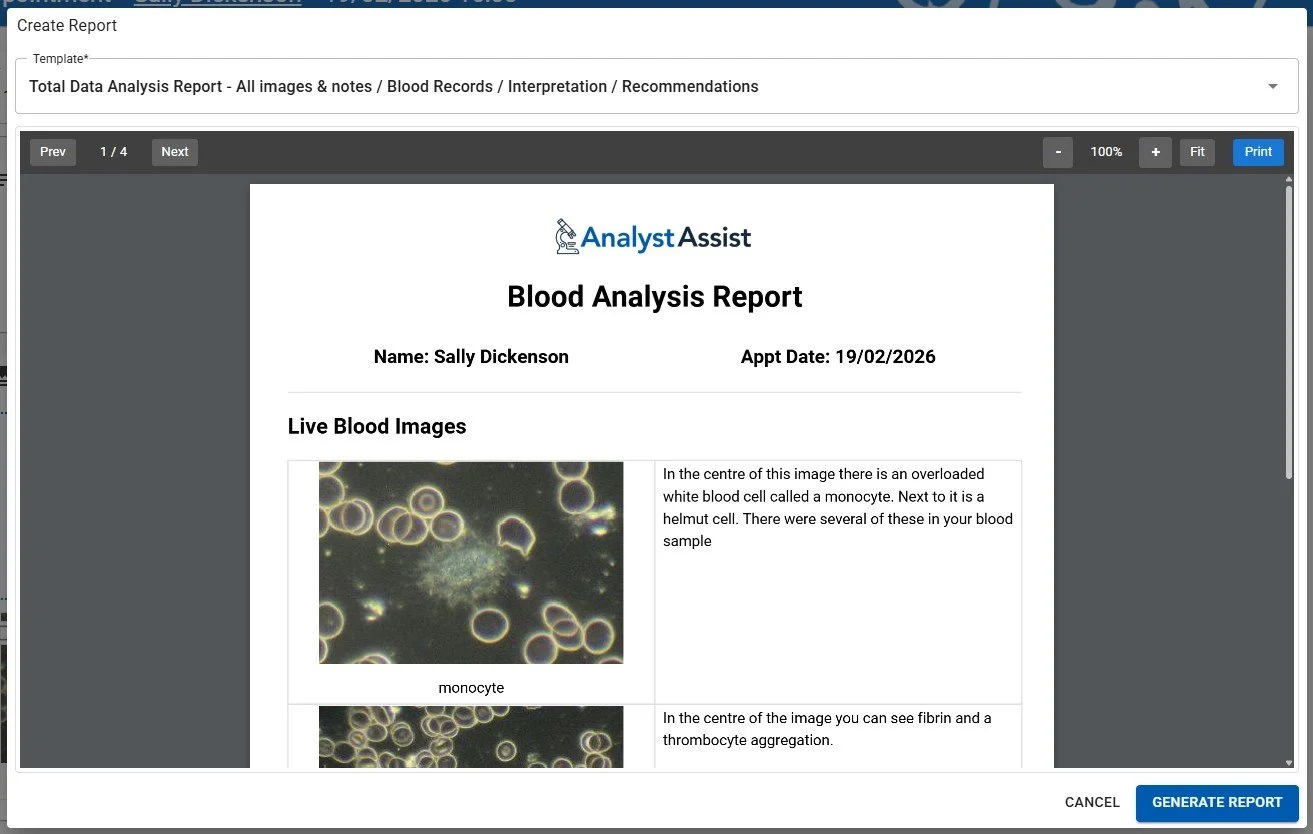This screenshot has width=1313, height=834.
Task: Click the monocyte blood image
Action: coord(471,563)
